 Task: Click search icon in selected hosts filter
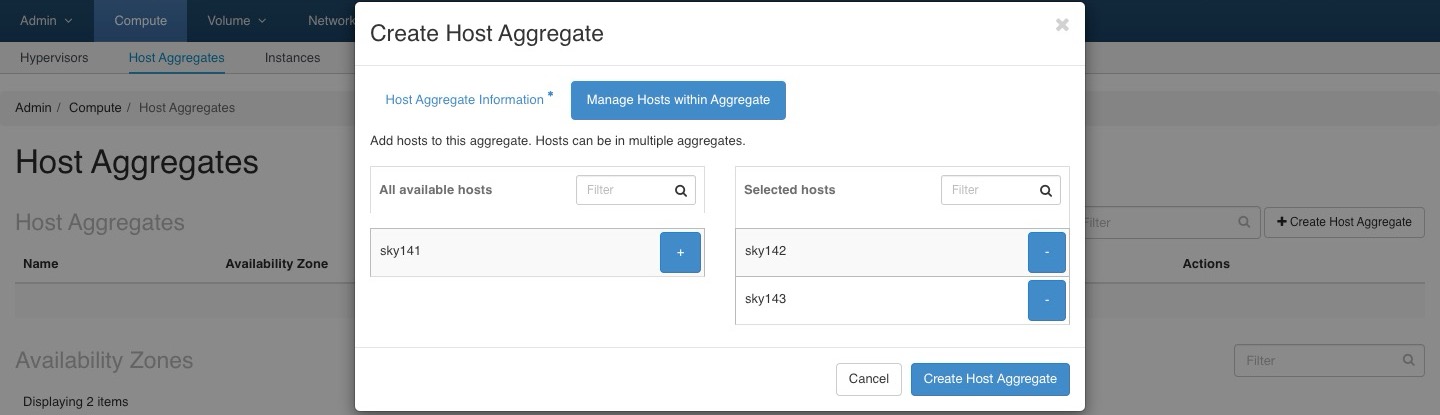(1045, 190)
